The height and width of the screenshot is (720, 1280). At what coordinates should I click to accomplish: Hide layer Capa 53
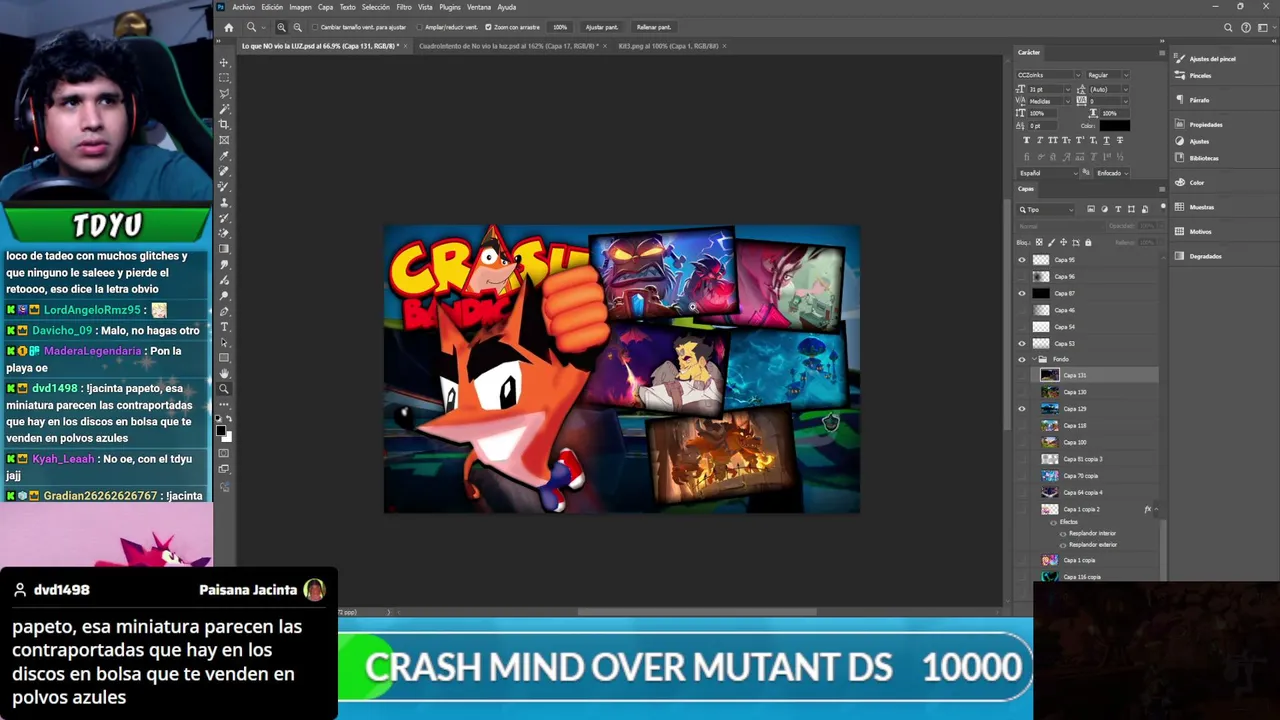tap(1022, 344)
